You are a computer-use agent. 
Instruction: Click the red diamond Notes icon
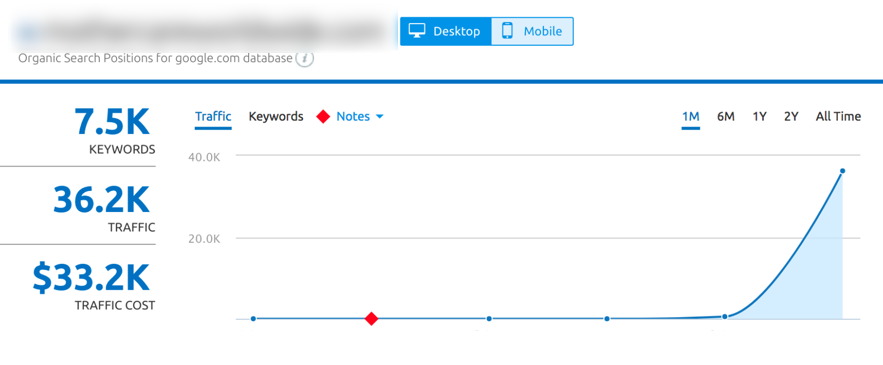pos(323,117)
